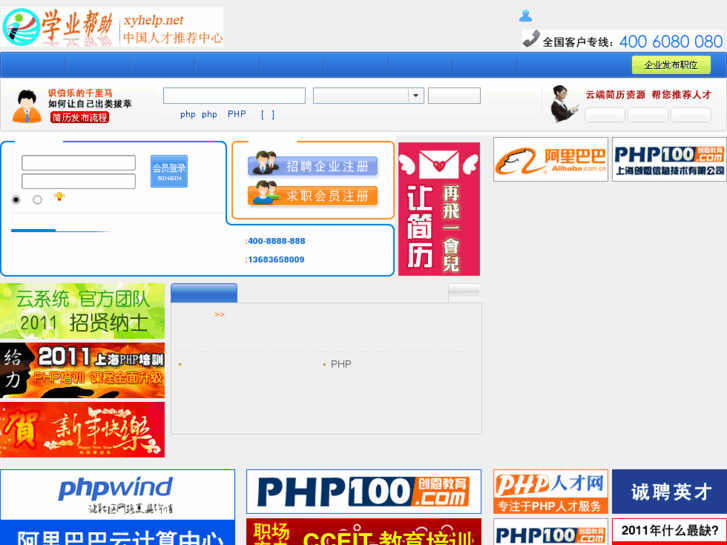This screenshot has height=545, width=727.
Task: Open the large PHP100.com 创恩教育 banner
Action: coord(364,492)
